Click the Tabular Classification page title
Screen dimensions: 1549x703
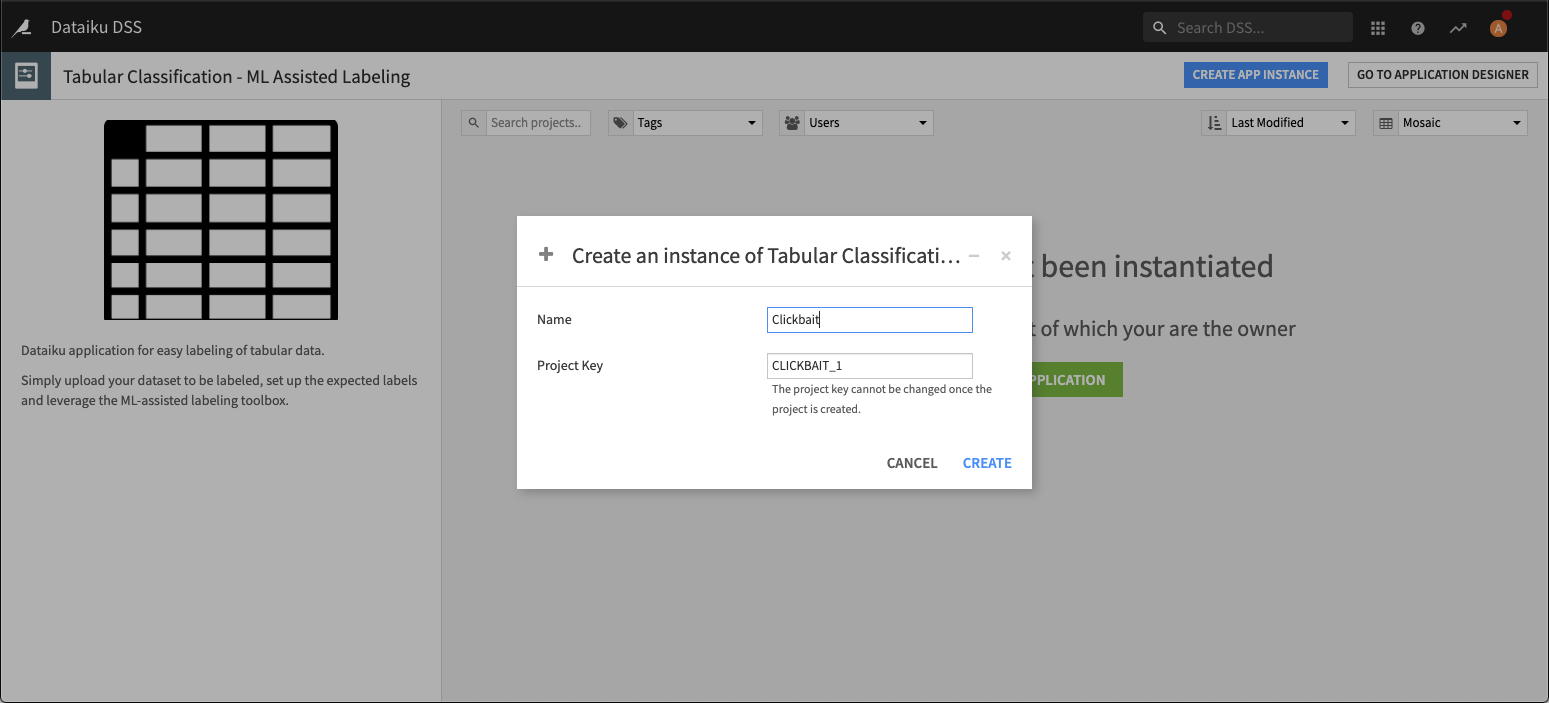[x=237, y=77]
